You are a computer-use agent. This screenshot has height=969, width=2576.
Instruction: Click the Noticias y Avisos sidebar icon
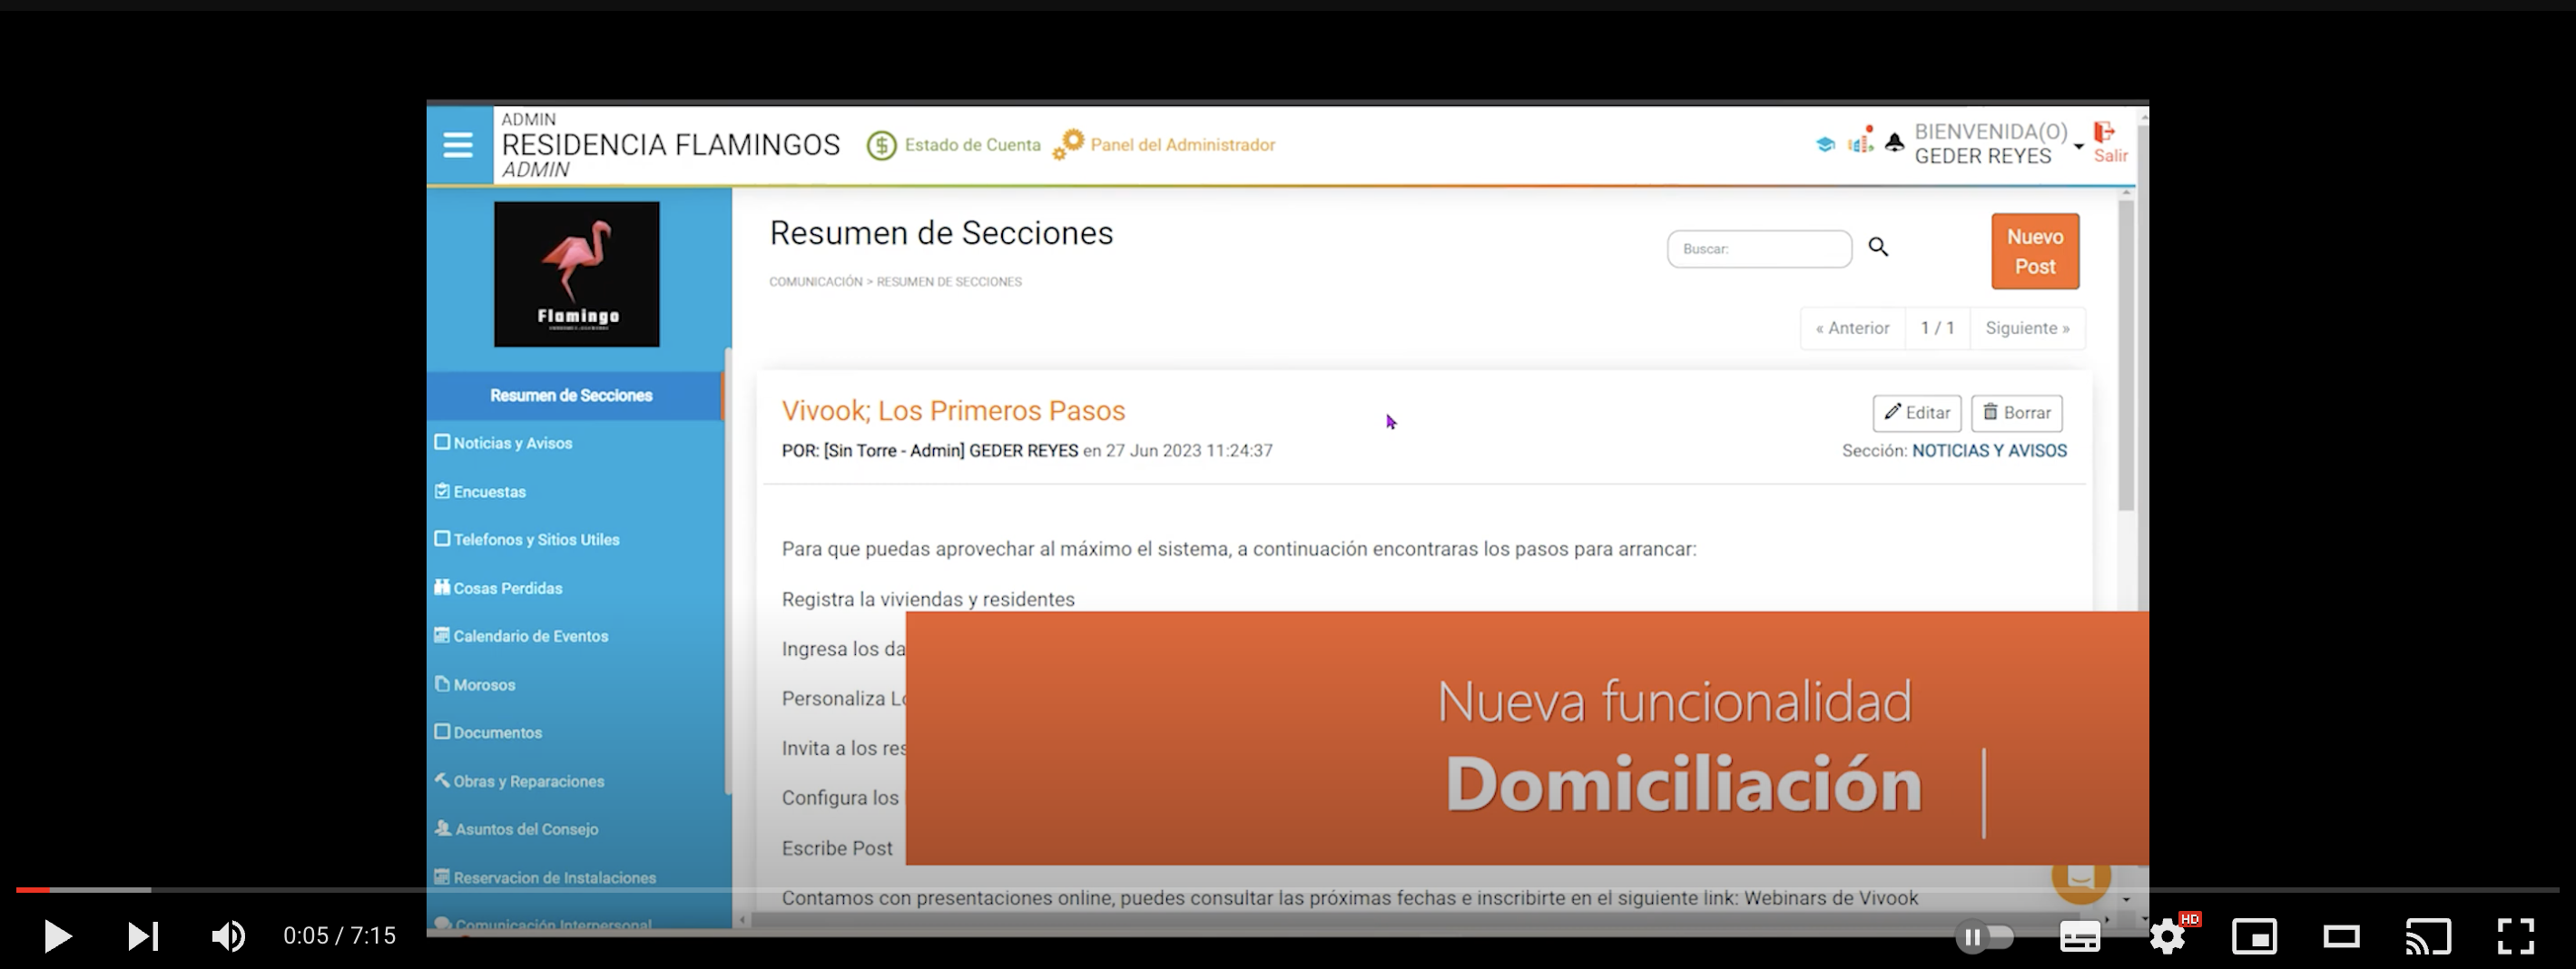[442, 442]
